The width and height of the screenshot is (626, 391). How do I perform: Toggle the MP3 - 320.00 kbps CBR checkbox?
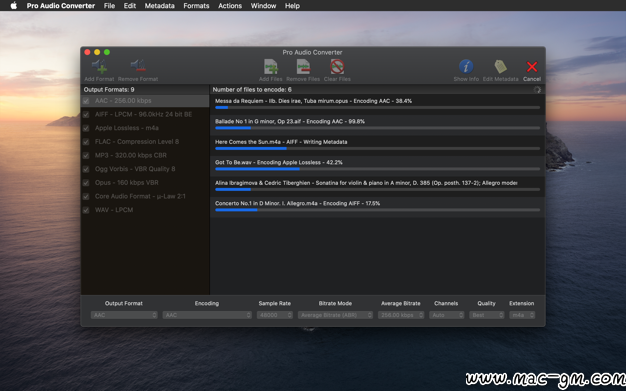point(86,155)
